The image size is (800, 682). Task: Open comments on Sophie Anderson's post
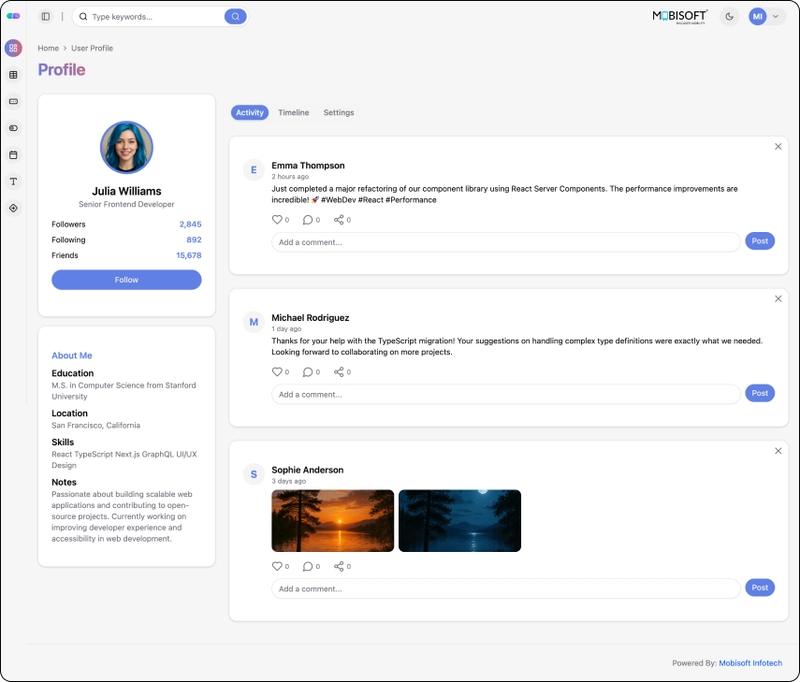point(308,566)
